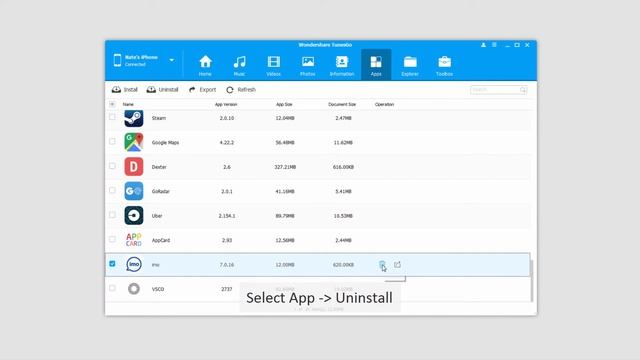This screenshot has height=360, width=640.
Task: Click the Uber name text
Action: 157,216
